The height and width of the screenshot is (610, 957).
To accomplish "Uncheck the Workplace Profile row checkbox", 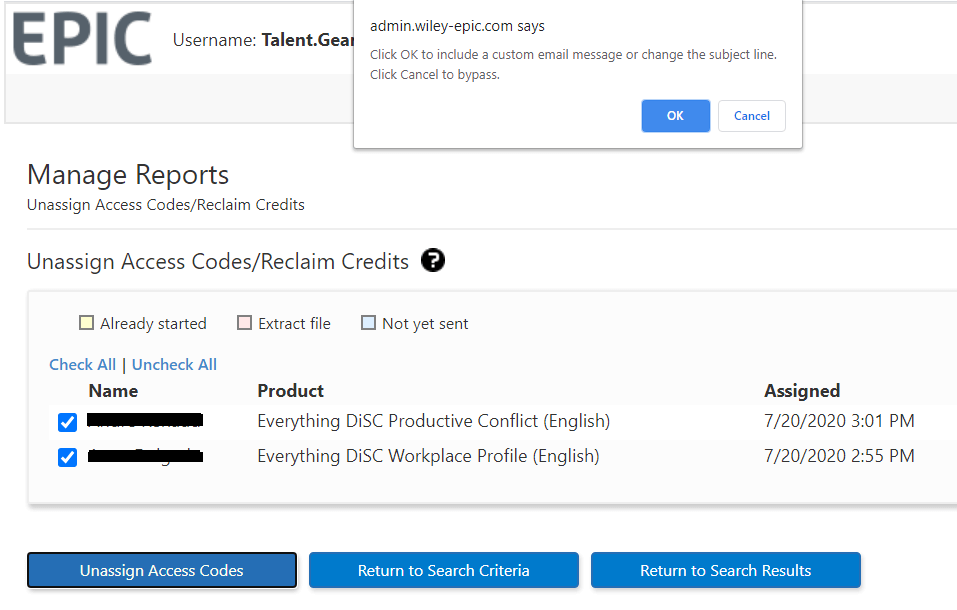I will point(67,457).
